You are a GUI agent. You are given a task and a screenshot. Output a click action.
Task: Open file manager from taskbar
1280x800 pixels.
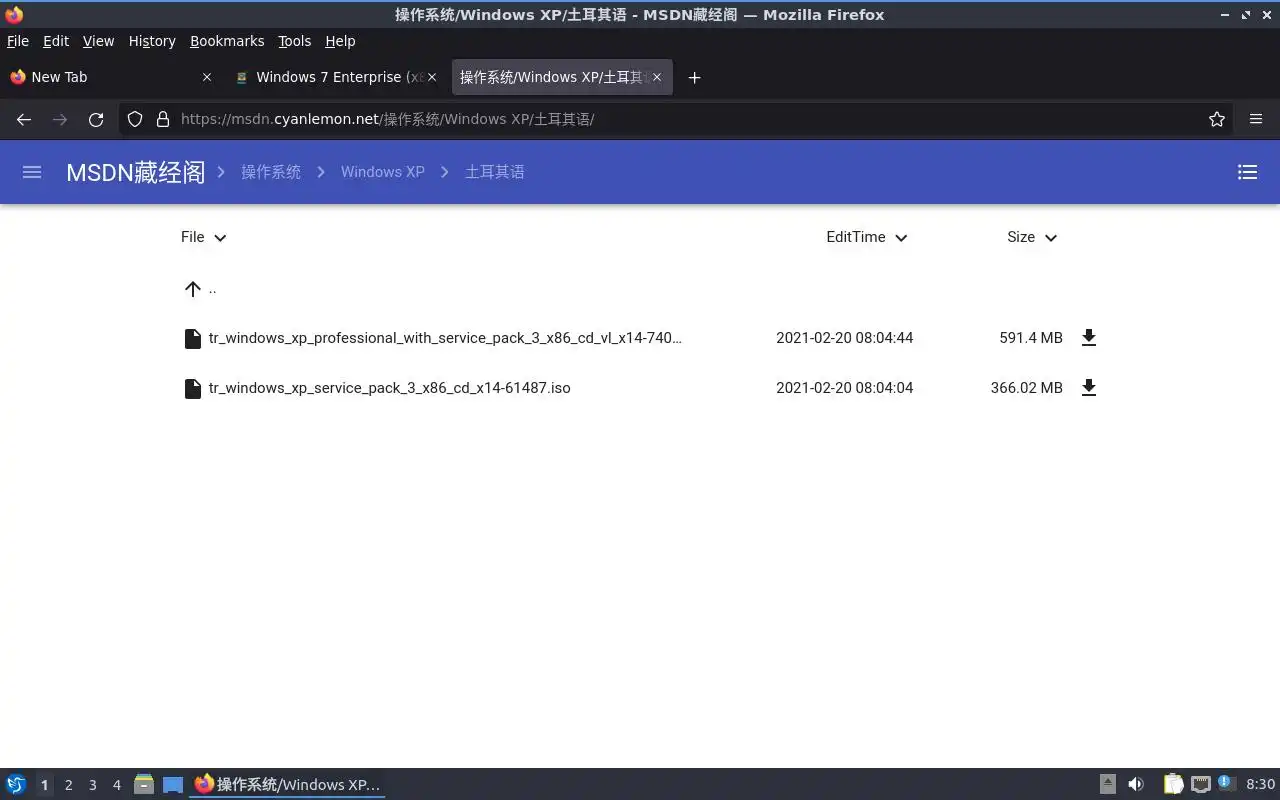pyautogui.click(x=144, y=784)
